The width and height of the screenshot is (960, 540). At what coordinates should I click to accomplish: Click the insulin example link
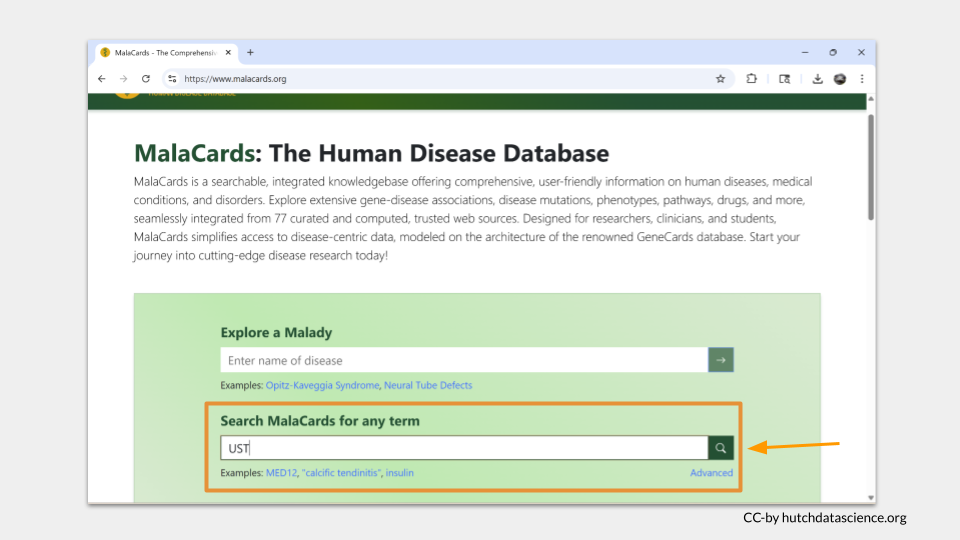point(399,473)
